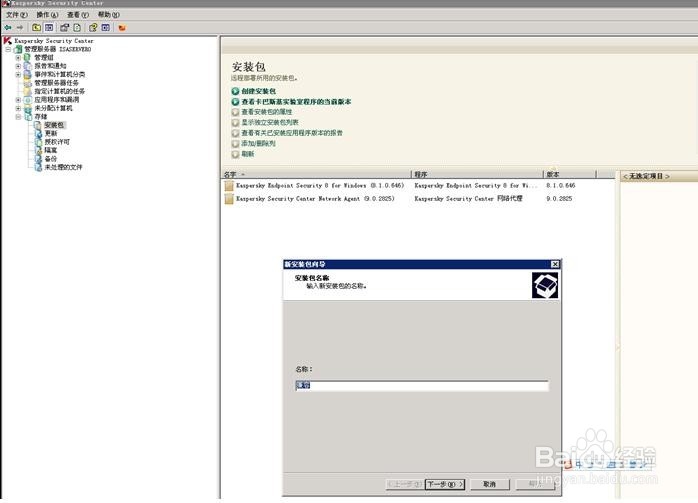The image size is (698, 503).
Task: Select the 更新 node under 存储
Action: point(51,134)
